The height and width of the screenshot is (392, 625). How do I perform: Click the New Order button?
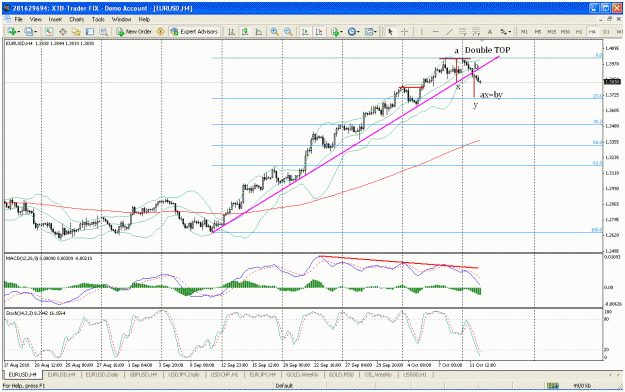click(x=134, y=32)
